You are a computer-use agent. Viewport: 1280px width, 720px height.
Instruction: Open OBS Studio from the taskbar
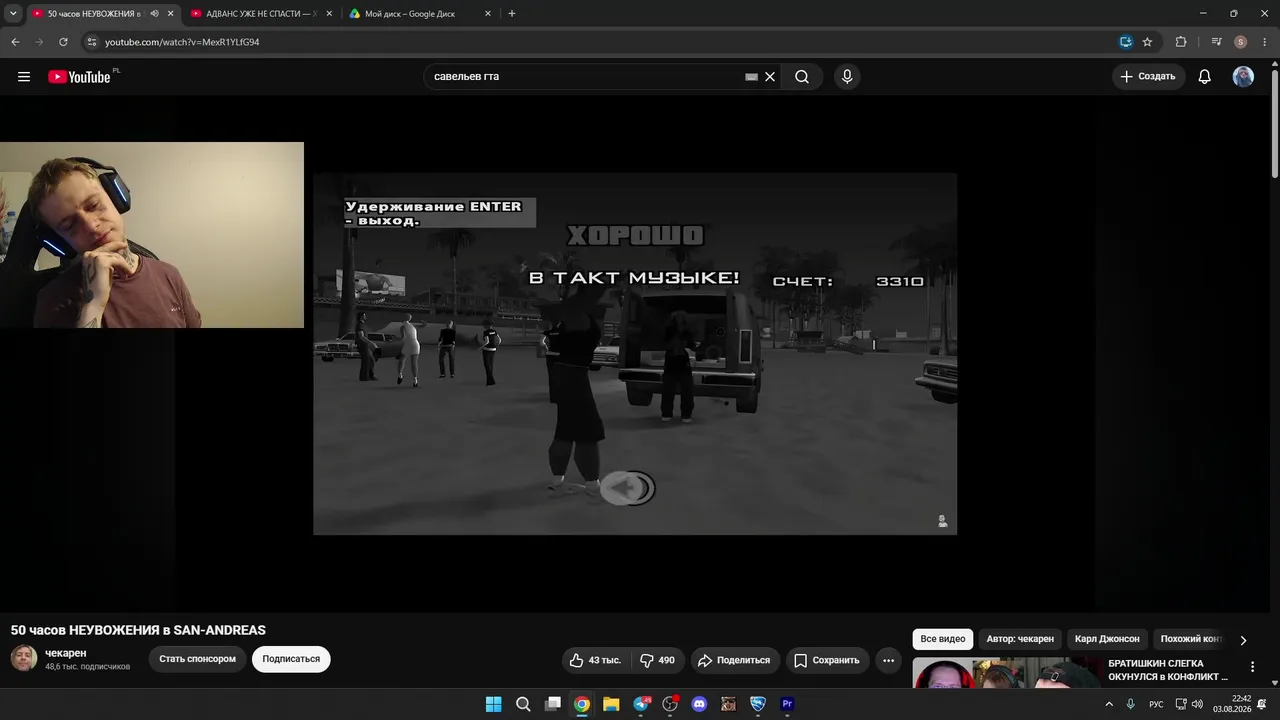(670, 704)
